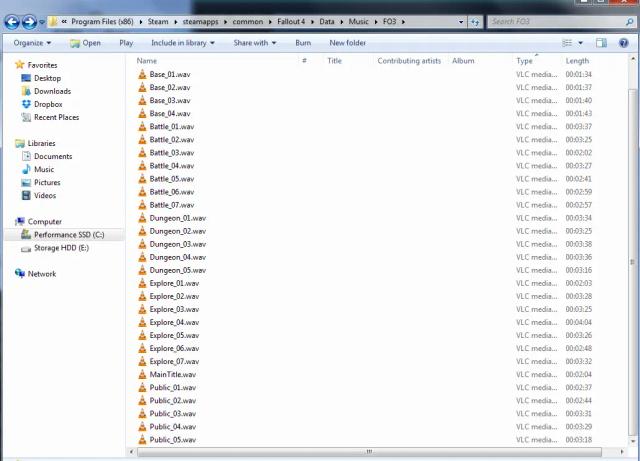
Task: Select file Public_02.wav
Action: (x=173, y=401)
